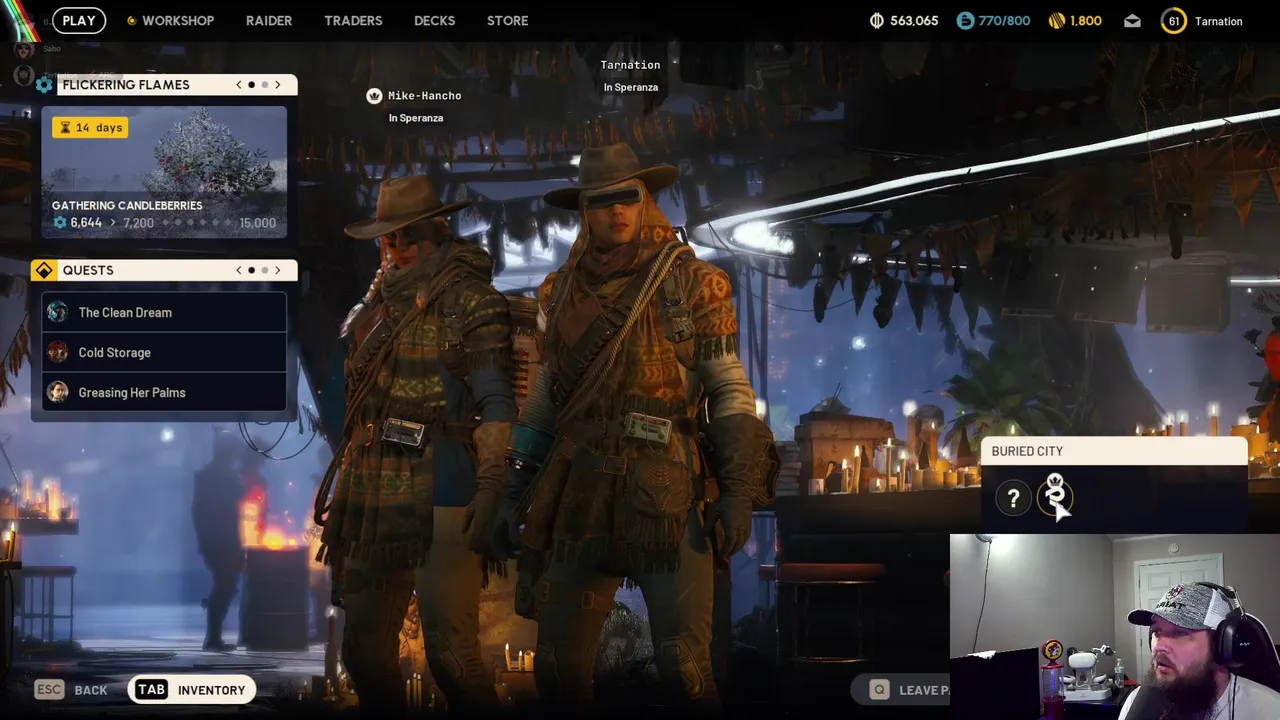1280x720 pixels.
Task: Click the blue token icon beside 770/800
Action: click(965, 21)
